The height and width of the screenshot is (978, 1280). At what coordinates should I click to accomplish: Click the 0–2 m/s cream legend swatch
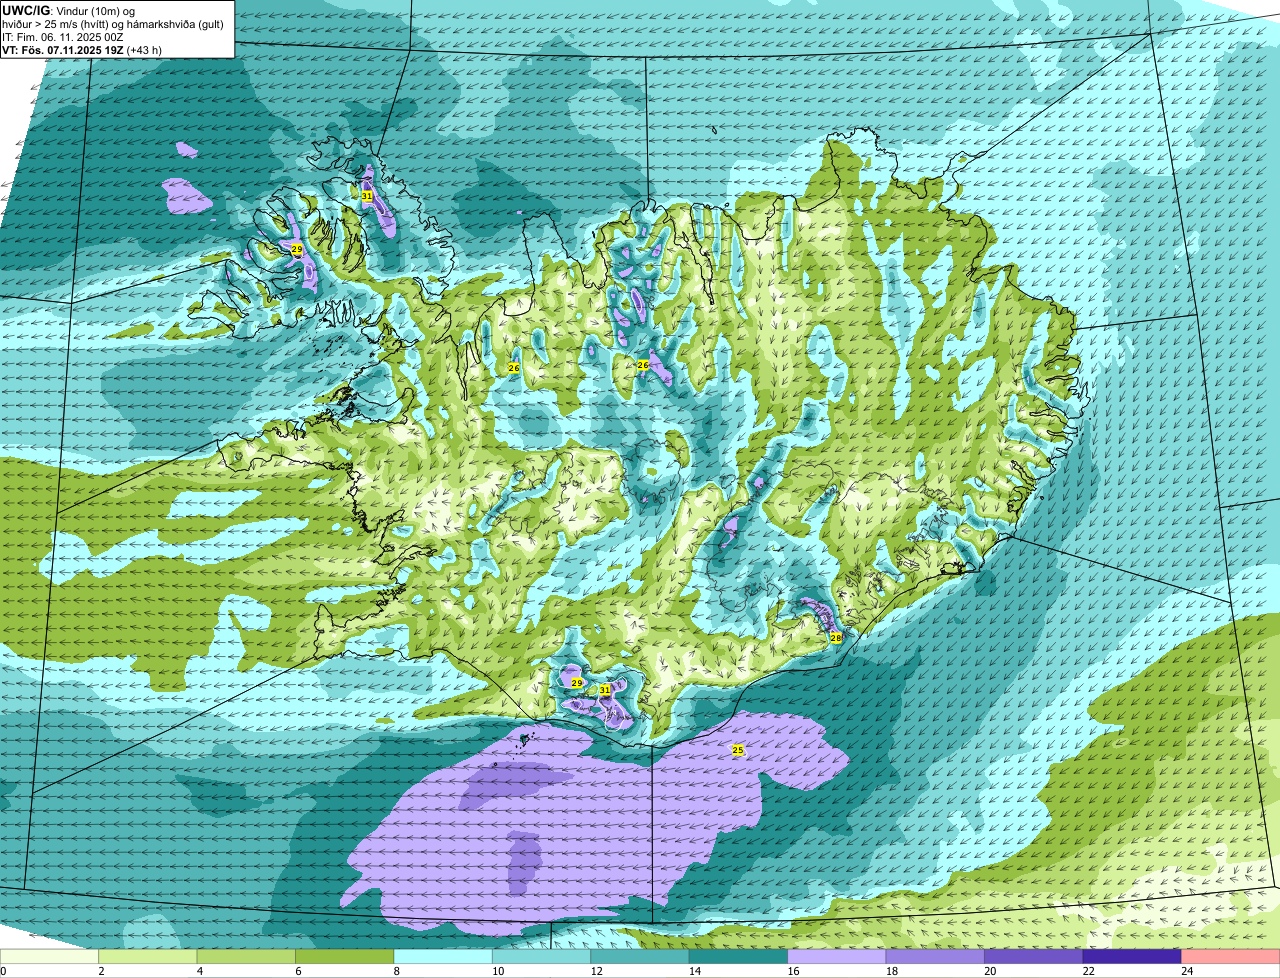[50, 957]
